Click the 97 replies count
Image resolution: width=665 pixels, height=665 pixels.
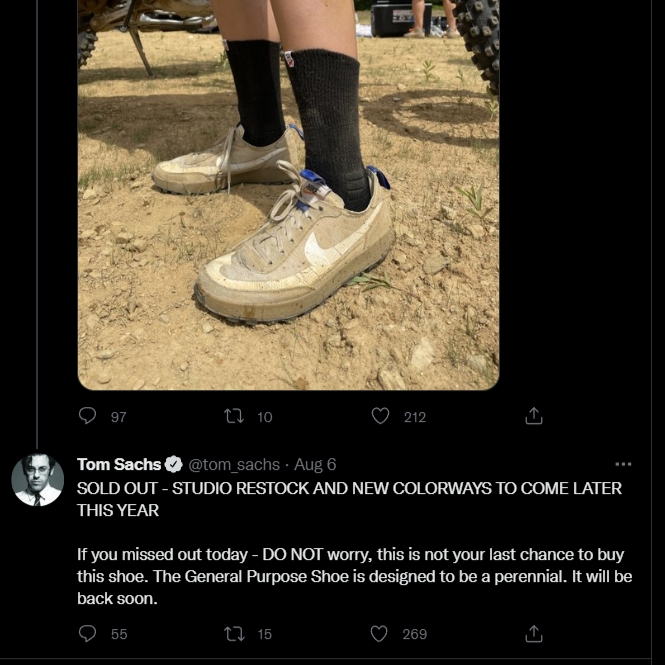[x=119, y=417]
